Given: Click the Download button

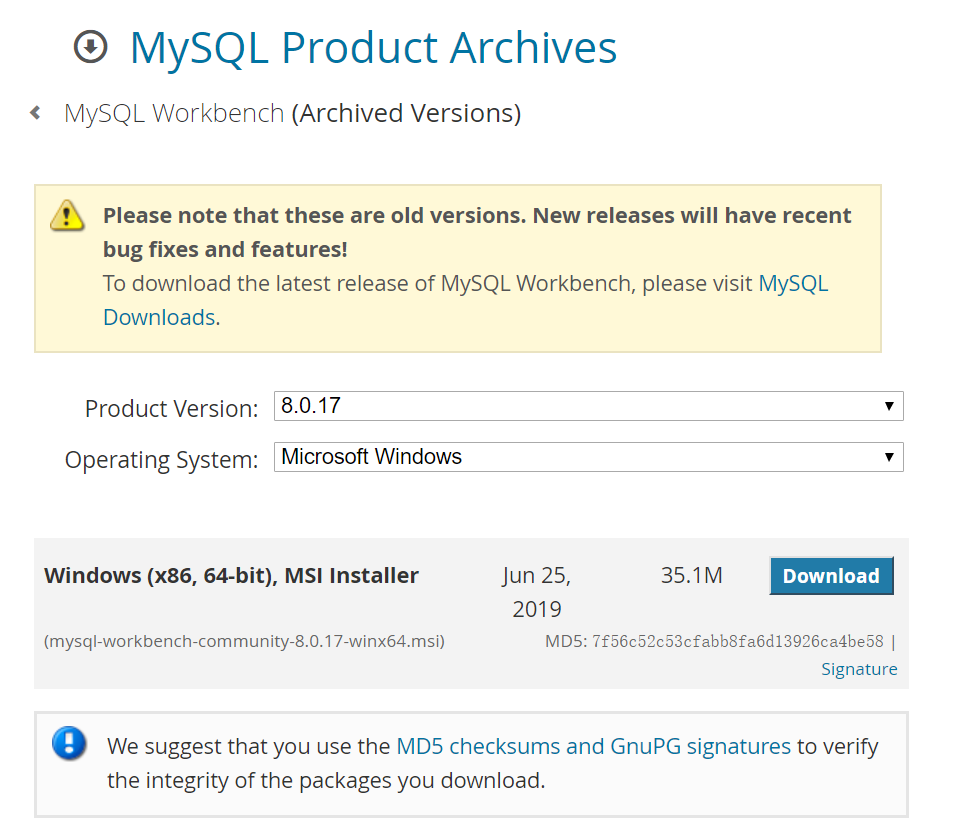Looking at the screenshot, I should click(831, 575).
